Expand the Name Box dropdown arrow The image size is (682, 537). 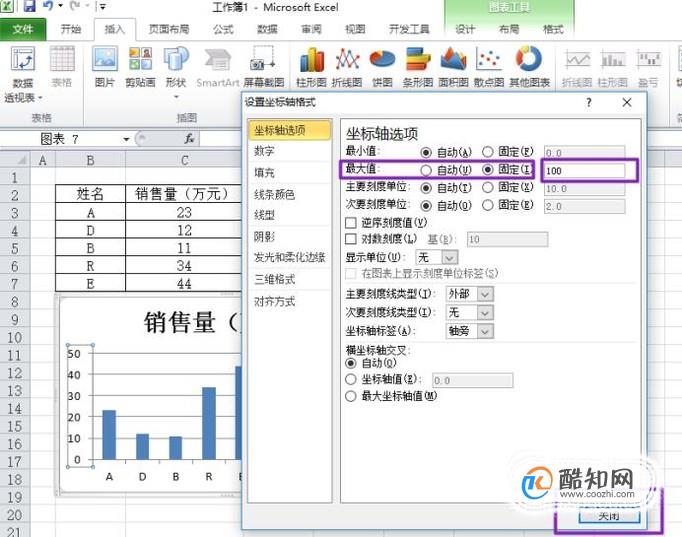point(126,140)
